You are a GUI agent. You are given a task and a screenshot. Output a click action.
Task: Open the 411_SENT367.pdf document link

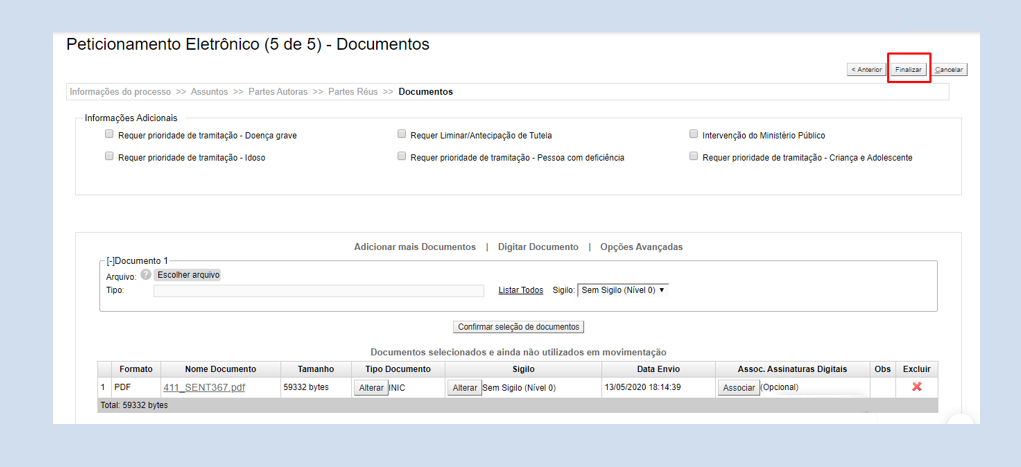coord(204,388)
